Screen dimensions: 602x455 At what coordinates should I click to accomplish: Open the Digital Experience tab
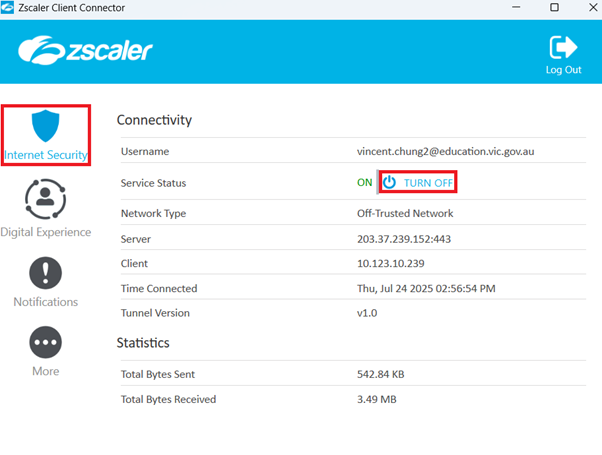46,208
